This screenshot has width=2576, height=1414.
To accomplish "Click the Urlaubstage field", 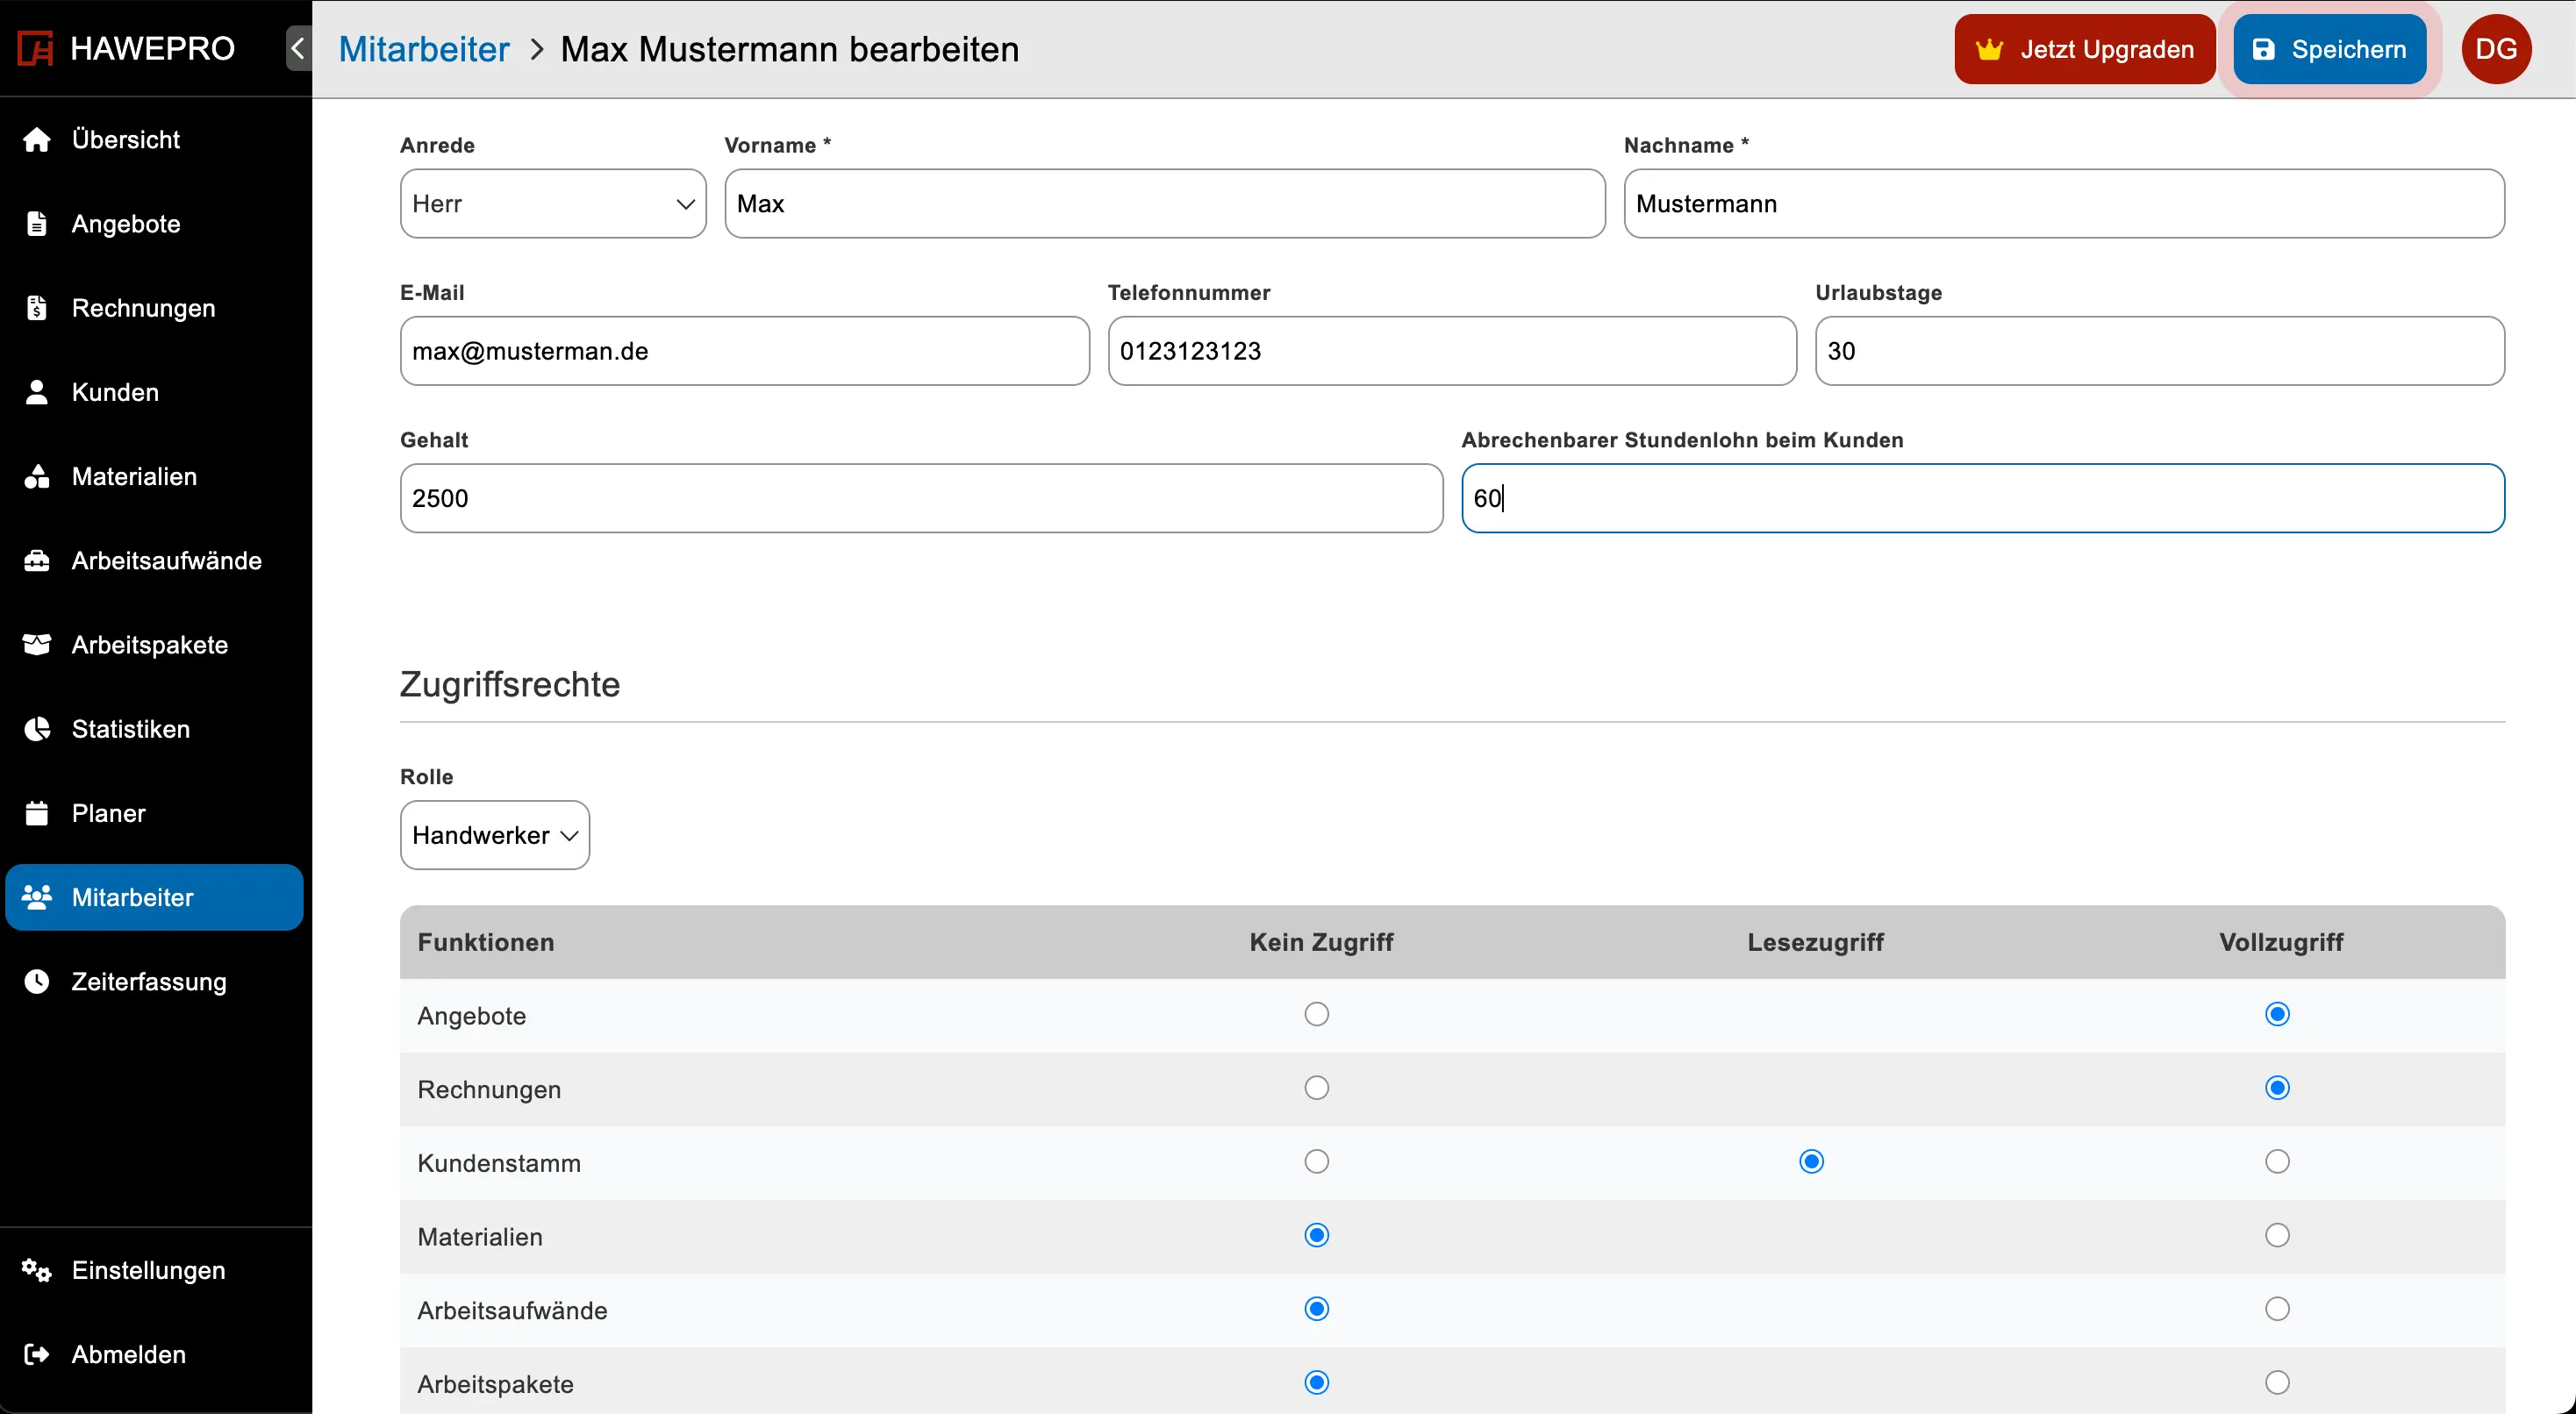I will (2160, 350).
